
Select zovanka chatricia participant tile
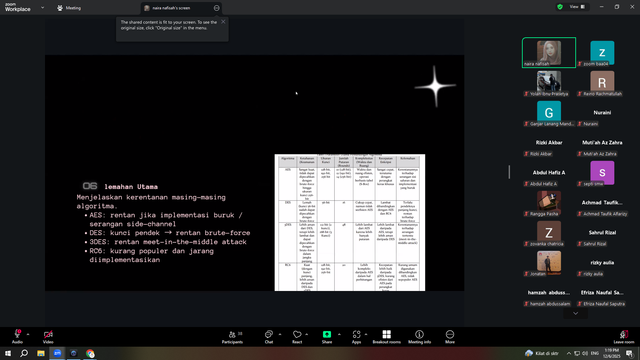pyautogui.click(x=549, y=233)
